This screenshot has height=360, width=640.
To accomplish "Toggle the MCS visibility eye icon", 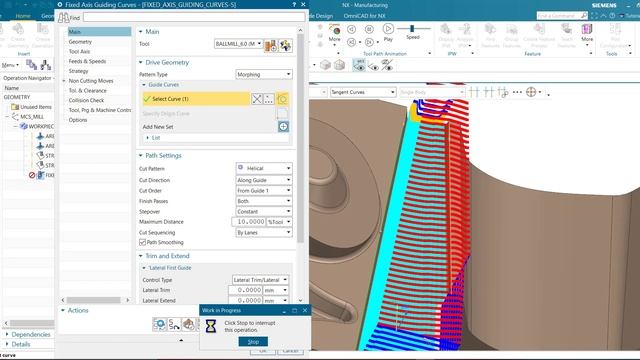I will pos(359,65).
